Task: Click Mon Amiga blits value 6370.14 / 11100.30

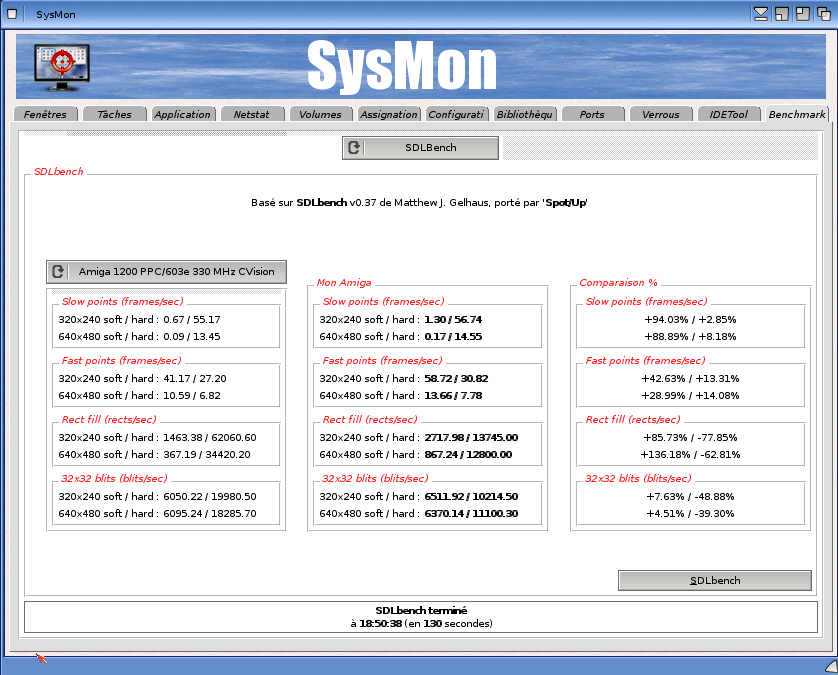Action: pyautogui.click(x=471, y=514)
